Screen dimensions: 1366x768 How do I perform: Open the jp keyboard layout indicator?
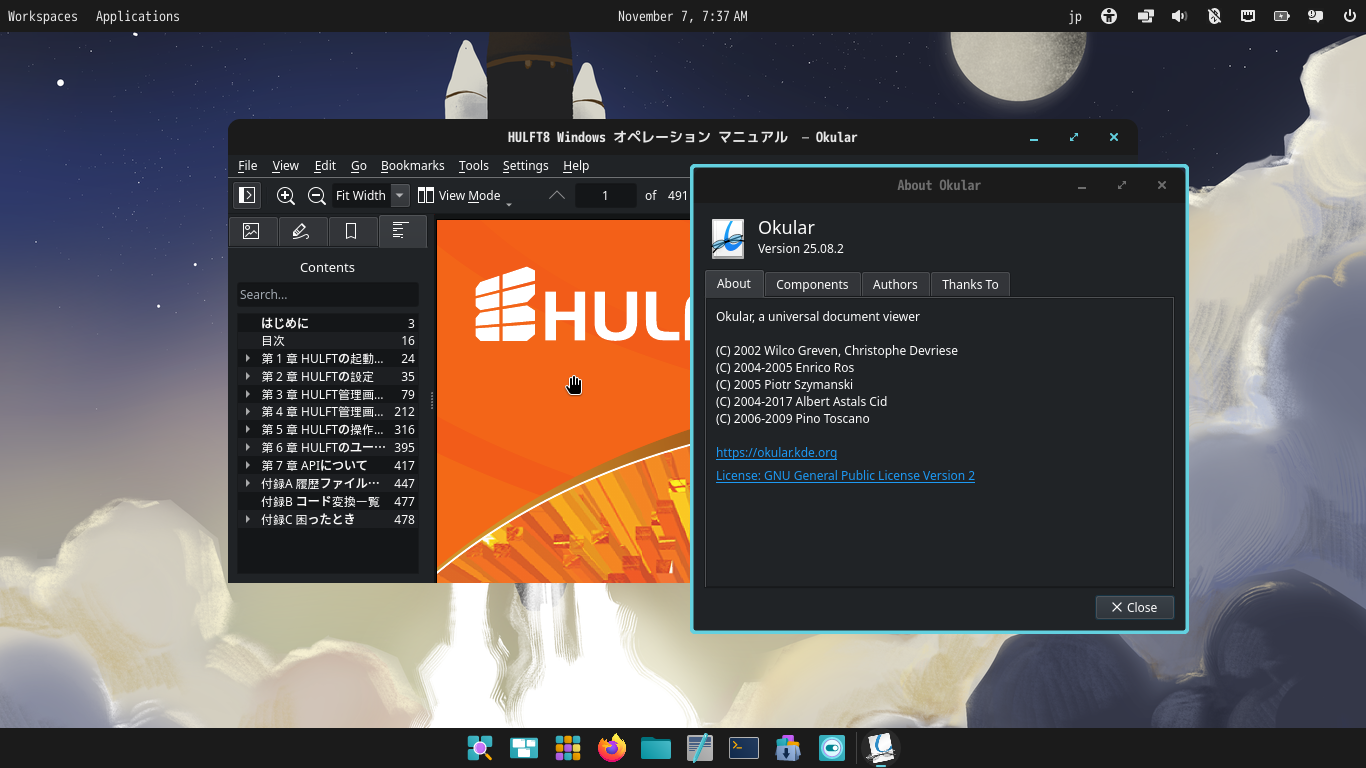[1075, 16]
